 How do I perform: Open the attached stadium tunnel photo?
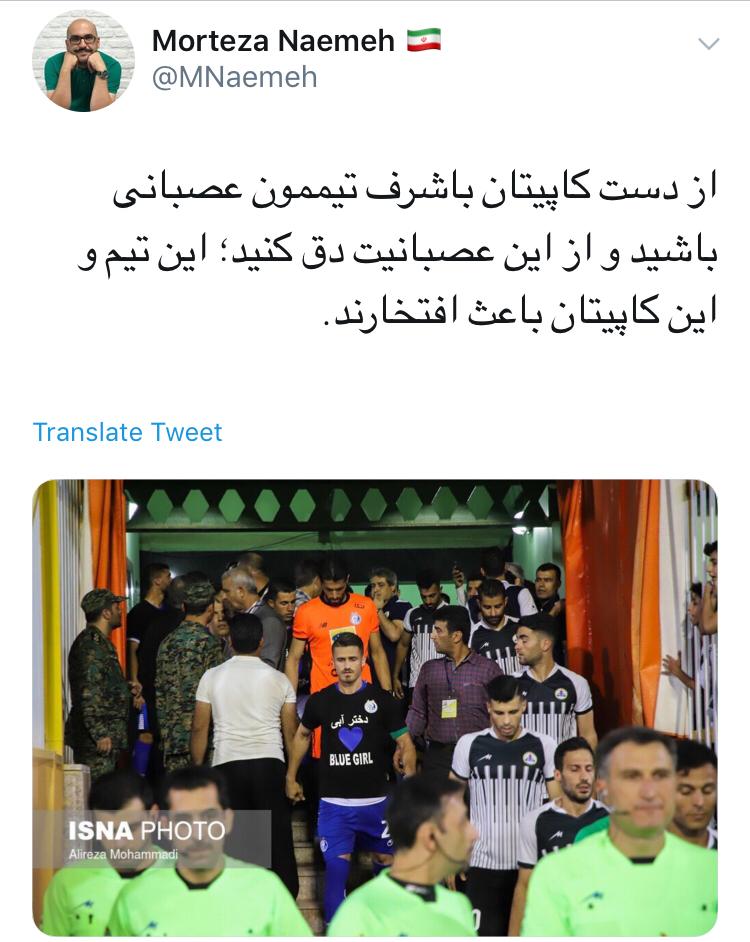pos(375,707)
